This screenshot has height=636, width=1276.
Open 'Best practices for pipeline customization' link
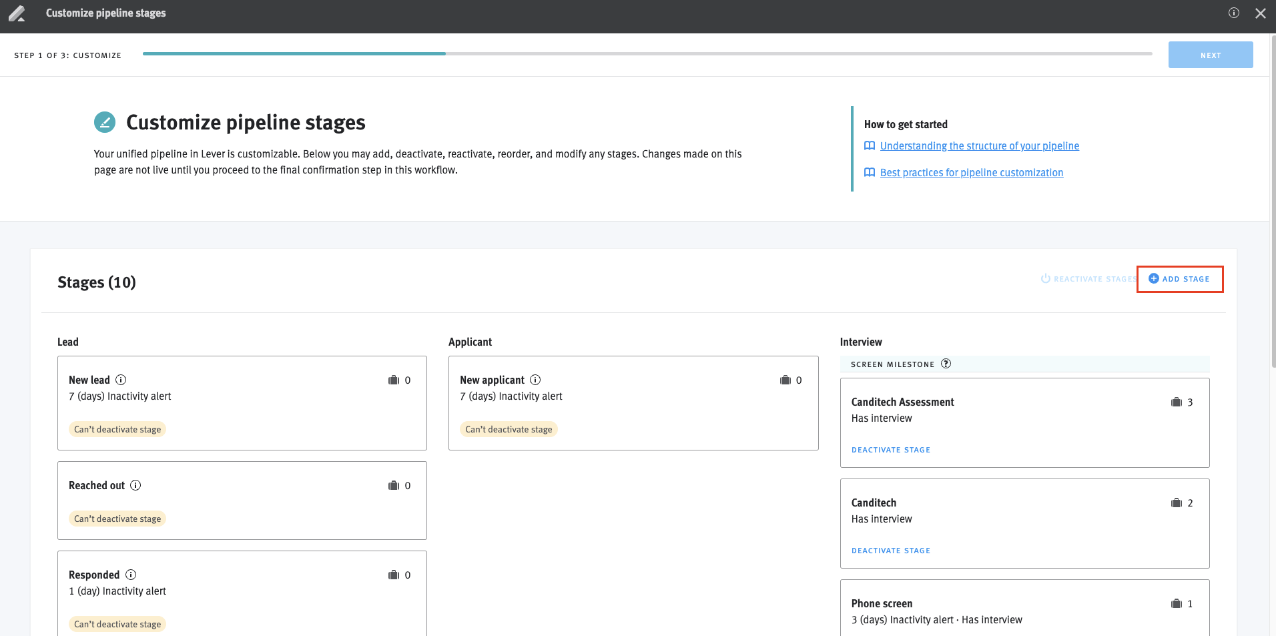point(971,173)
